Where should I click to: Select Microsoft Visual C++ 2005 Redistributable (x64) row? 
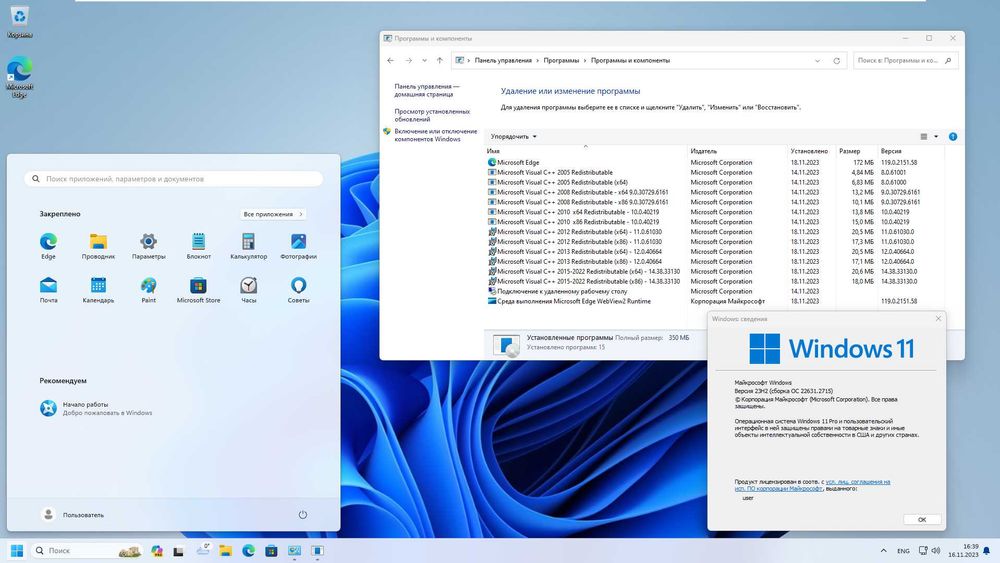tap(716, 182)
